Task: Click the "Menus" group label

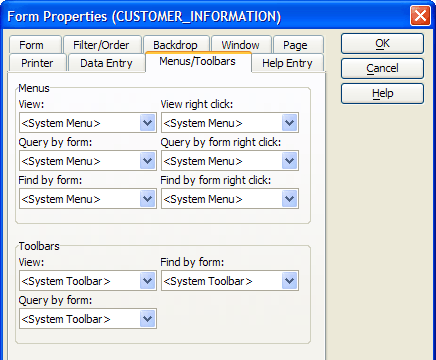Action: (34, 88)
